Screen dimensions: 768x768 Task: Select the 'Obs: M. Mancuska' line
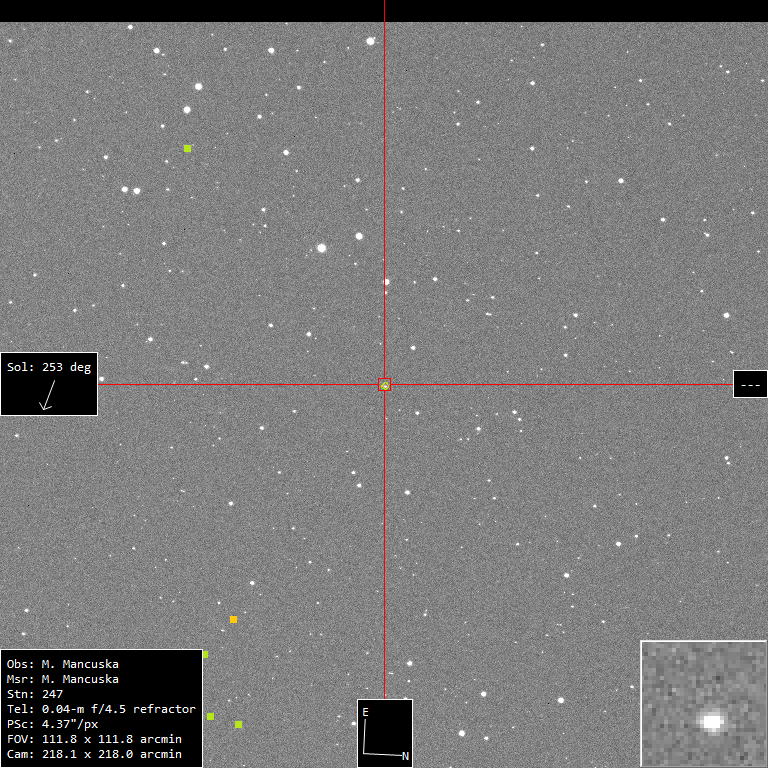(62, 664)
